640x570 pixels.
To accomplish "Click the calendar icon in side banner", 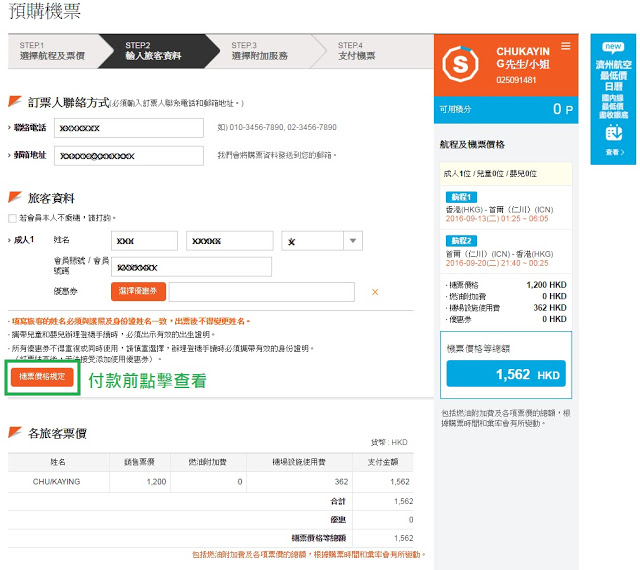I will click(613, 132).
